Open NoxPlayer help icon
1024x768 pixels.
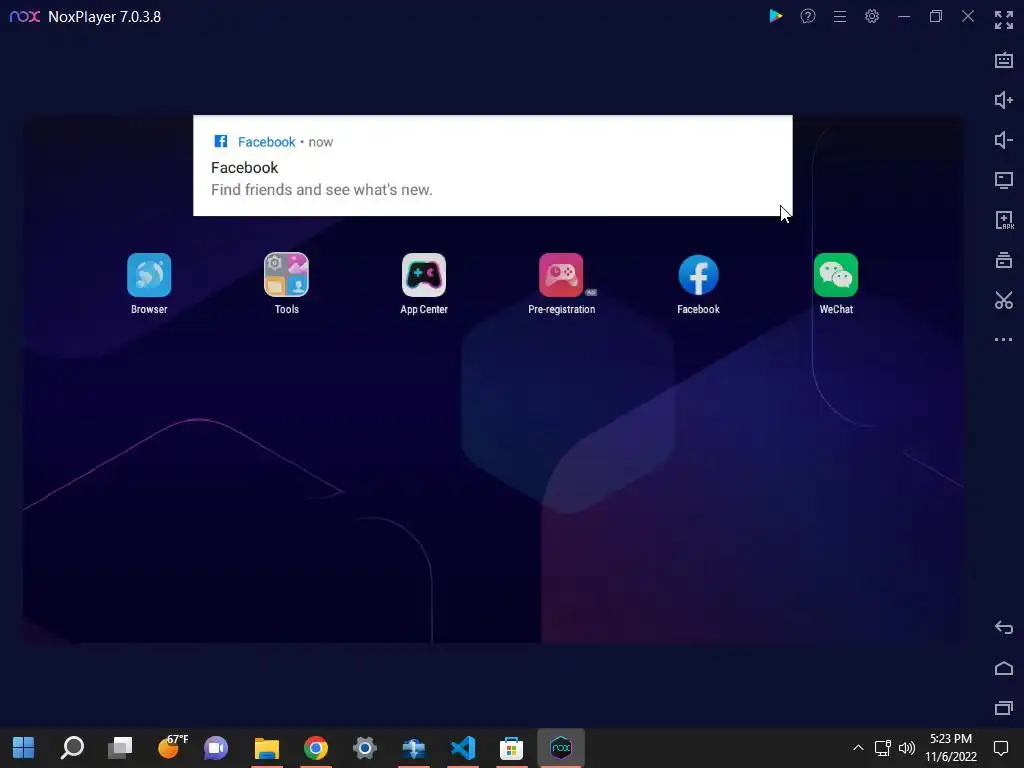[808, 16]
